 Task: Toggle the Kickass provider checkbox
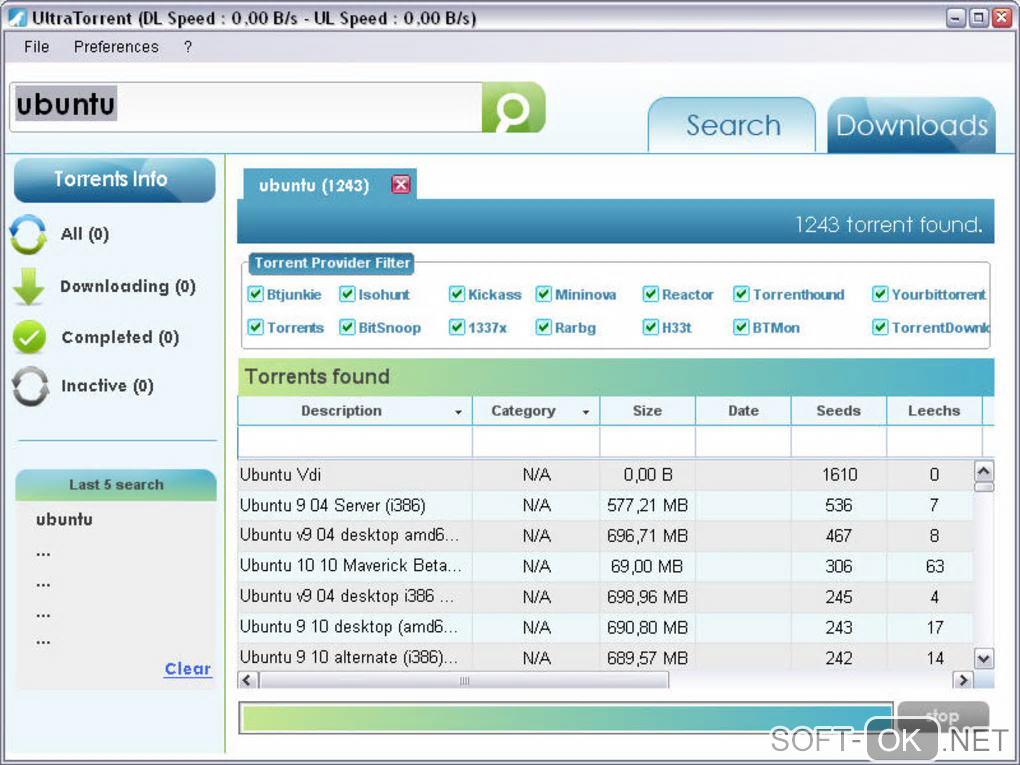457,294
